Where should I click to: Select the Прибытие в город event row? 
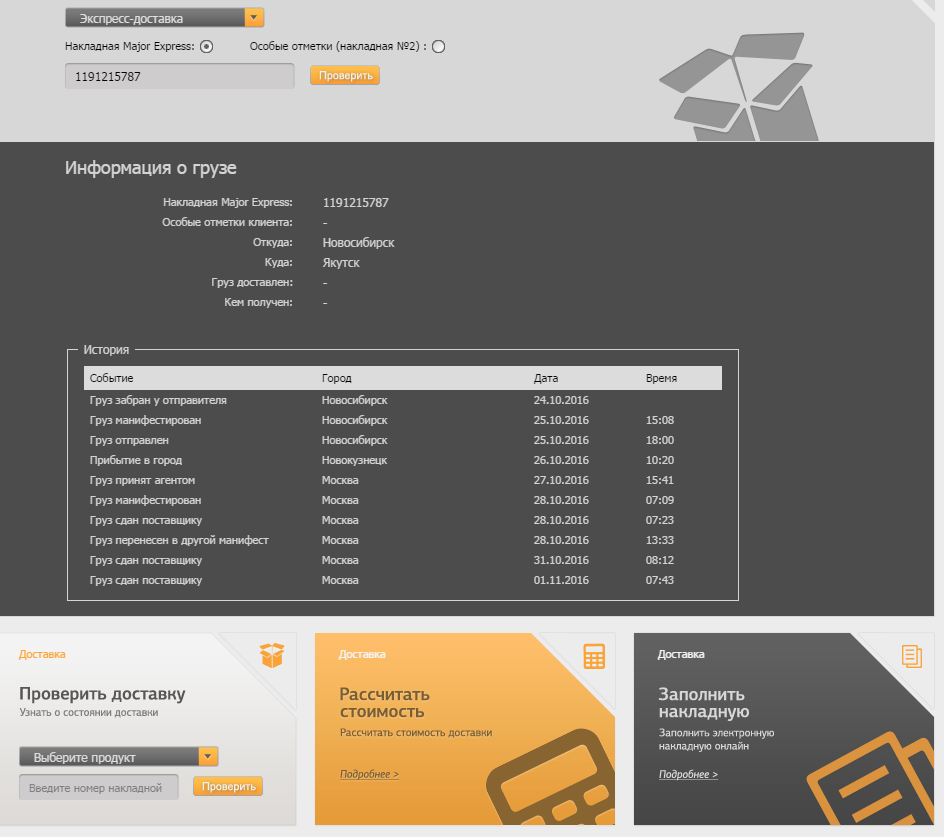pos(403,460)
